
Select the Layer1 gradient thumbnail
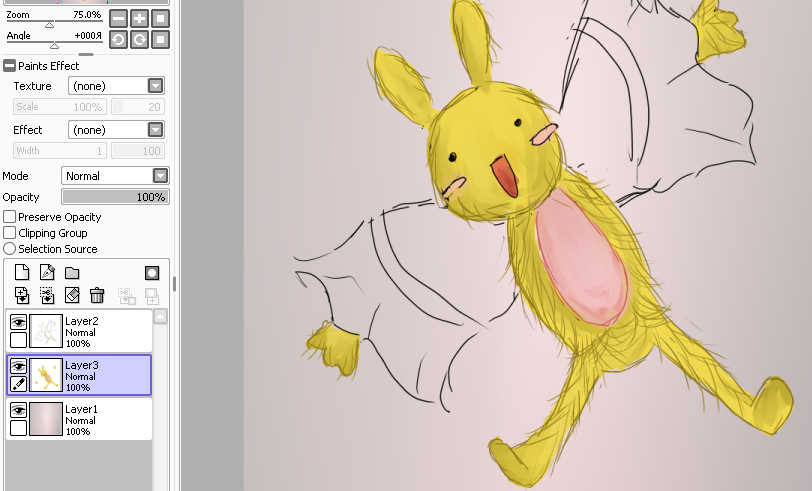coord(46,419)
